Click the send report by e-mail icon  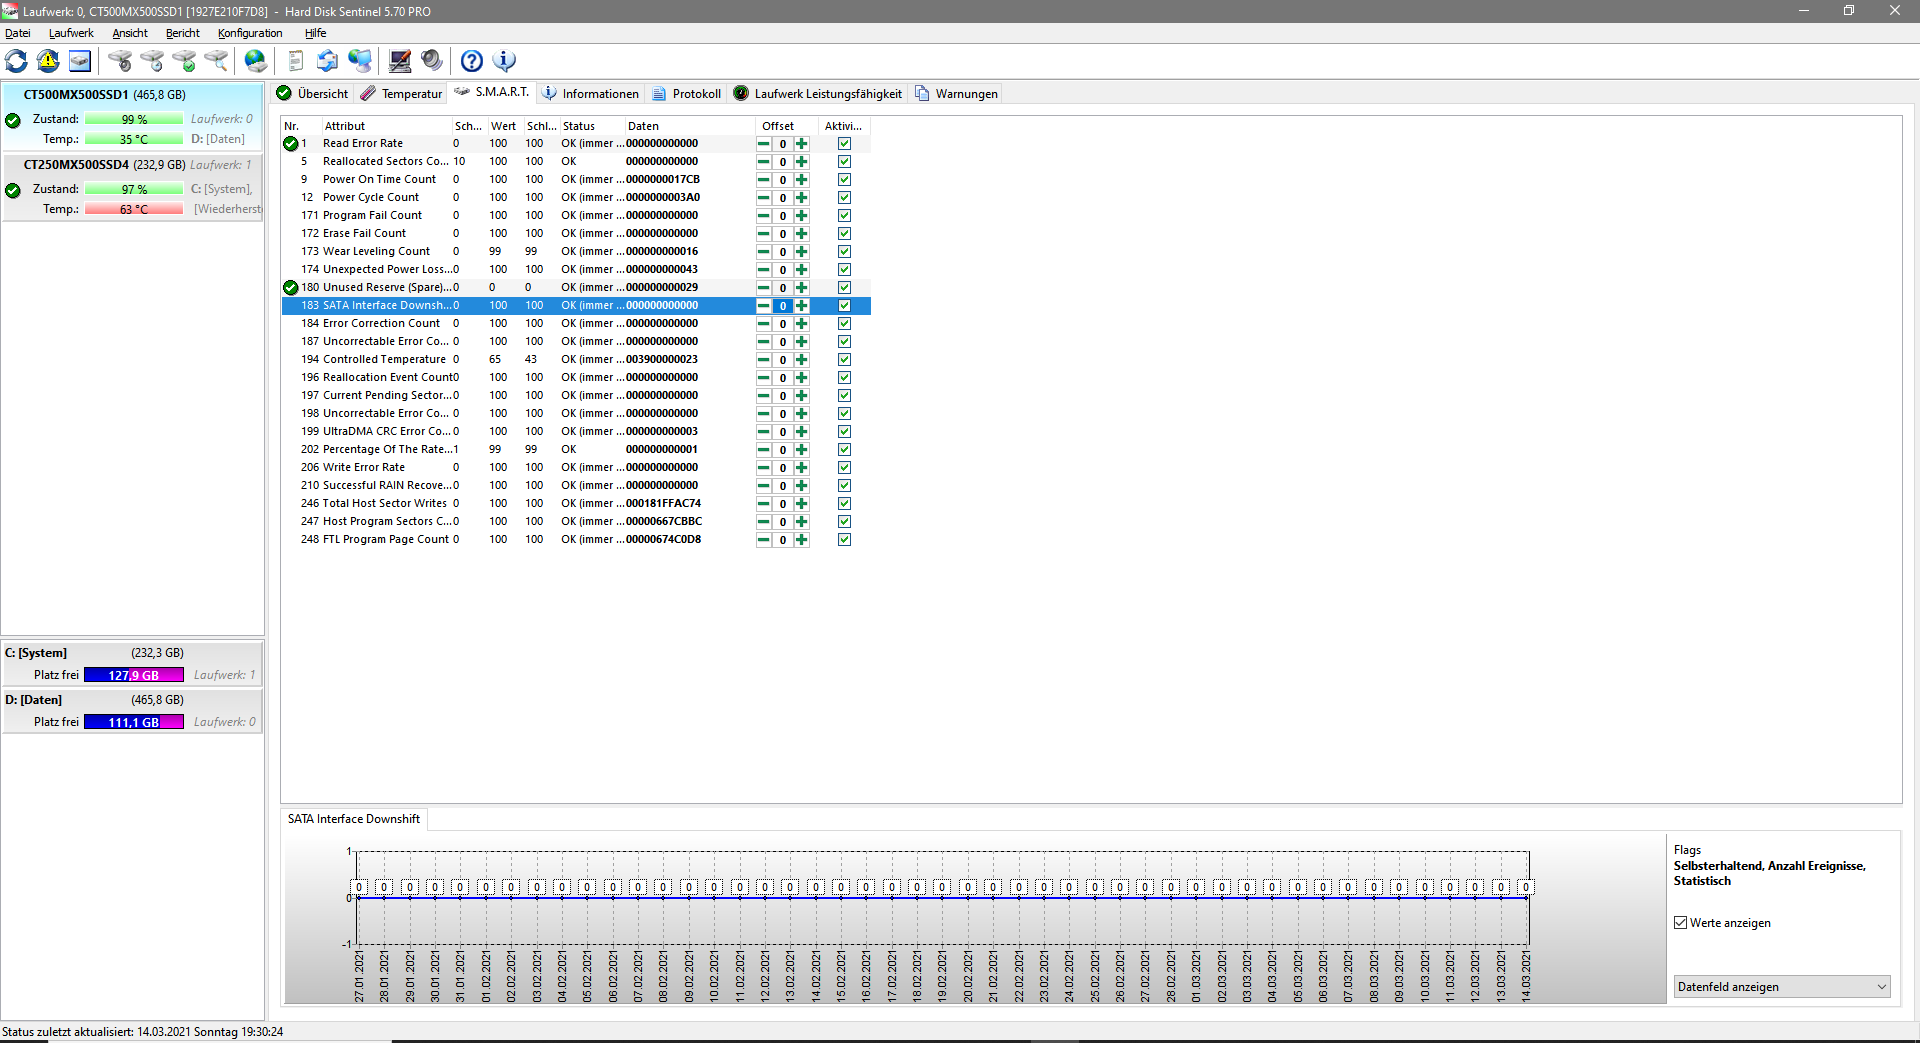pyautogui.click(x=328, y=61)
